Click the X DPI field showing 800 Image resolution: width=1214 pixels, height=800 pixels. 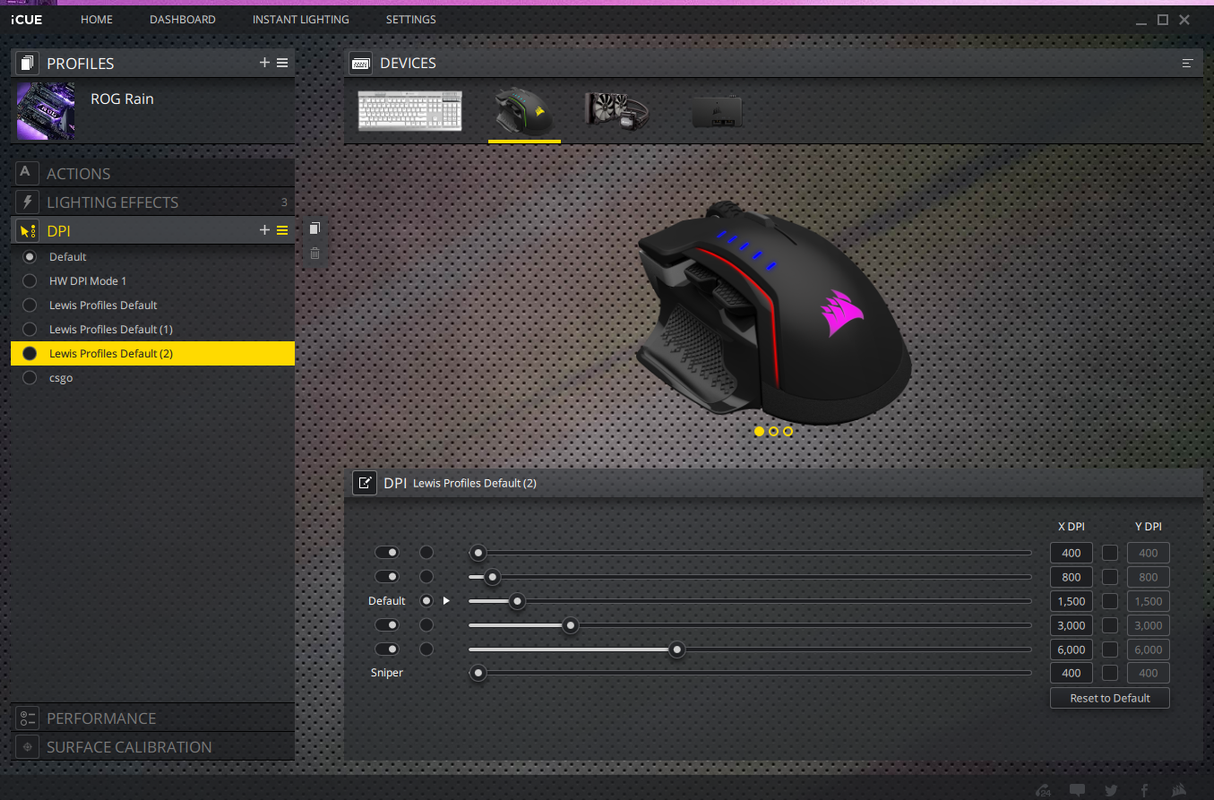tap(1071, 577)
